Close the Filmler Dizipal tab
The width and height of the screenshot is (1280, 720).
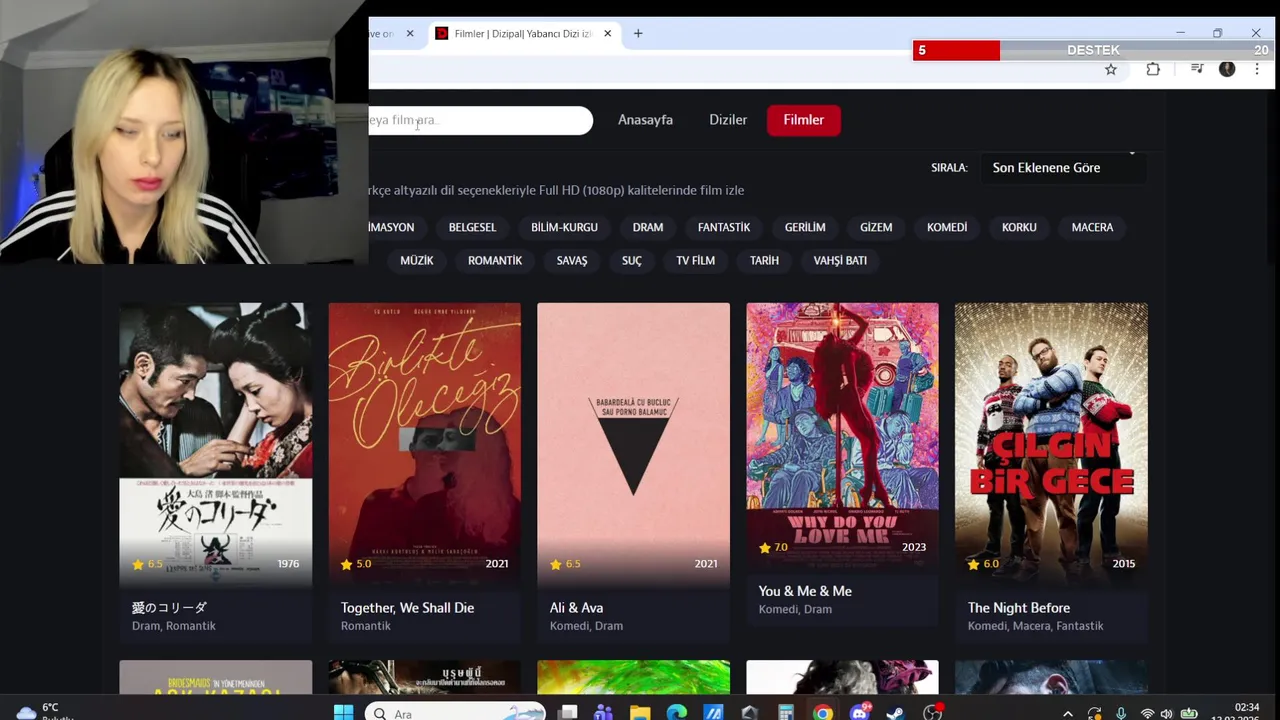pyautogui.click(x=607, y=33)
